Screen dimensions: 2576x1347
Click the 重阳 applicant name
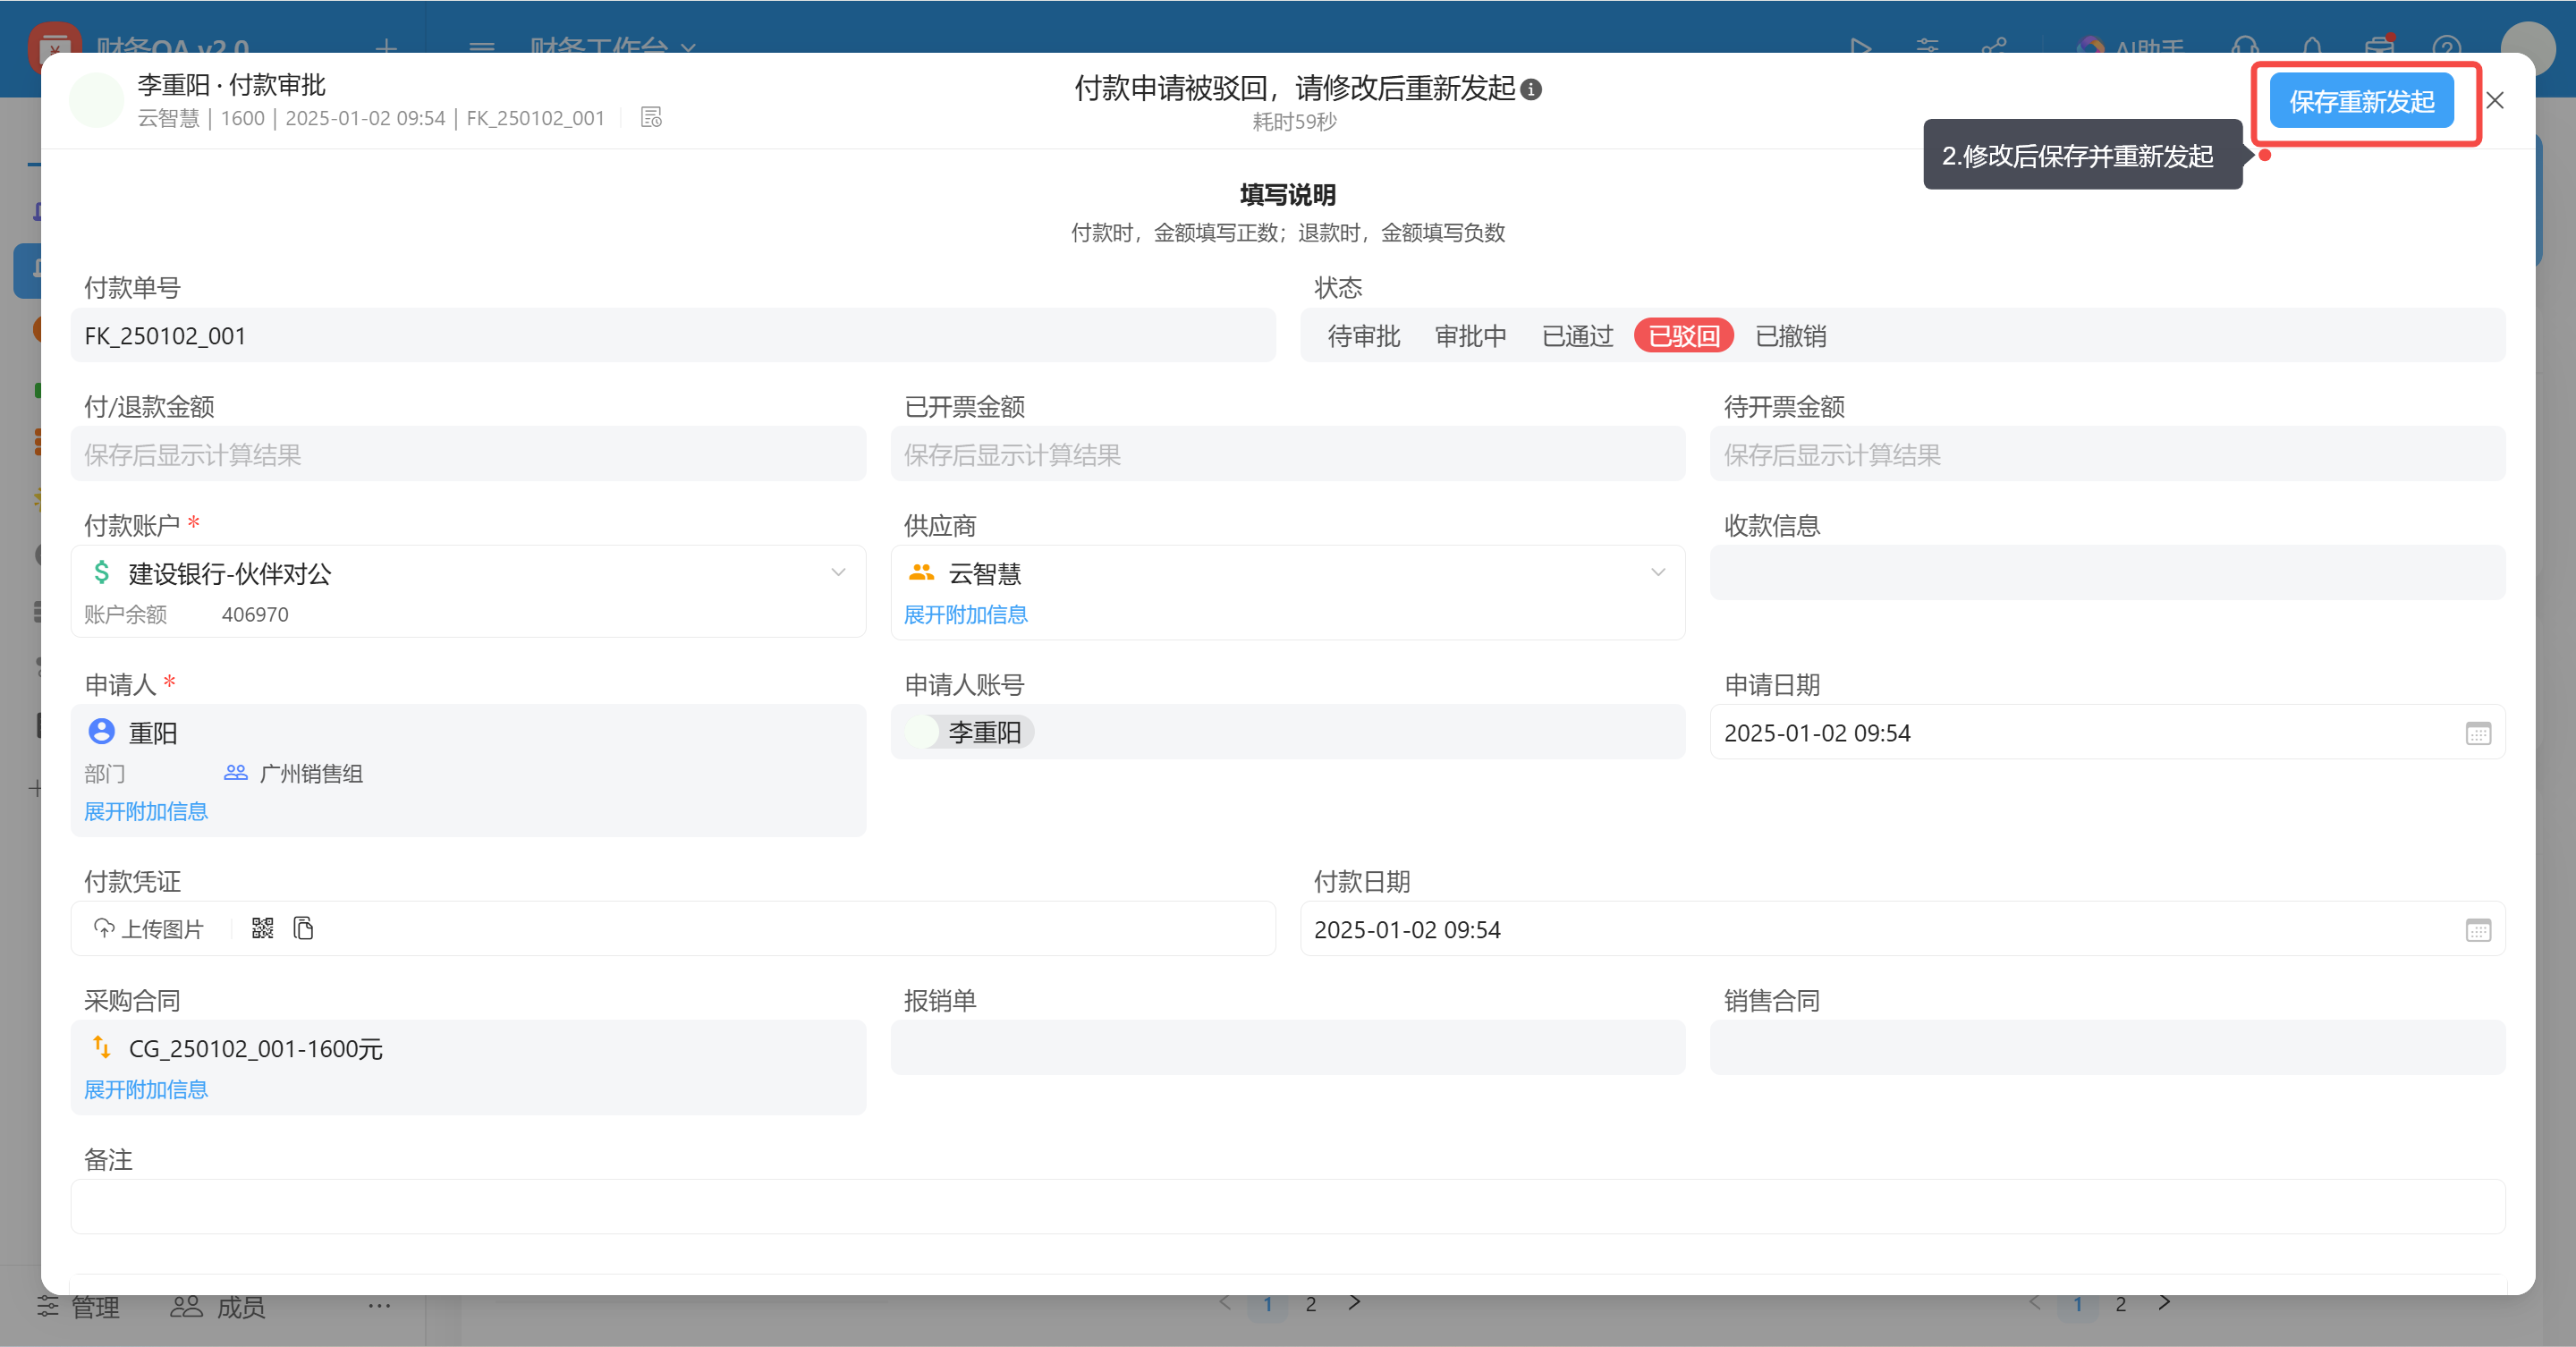point(153,733)
